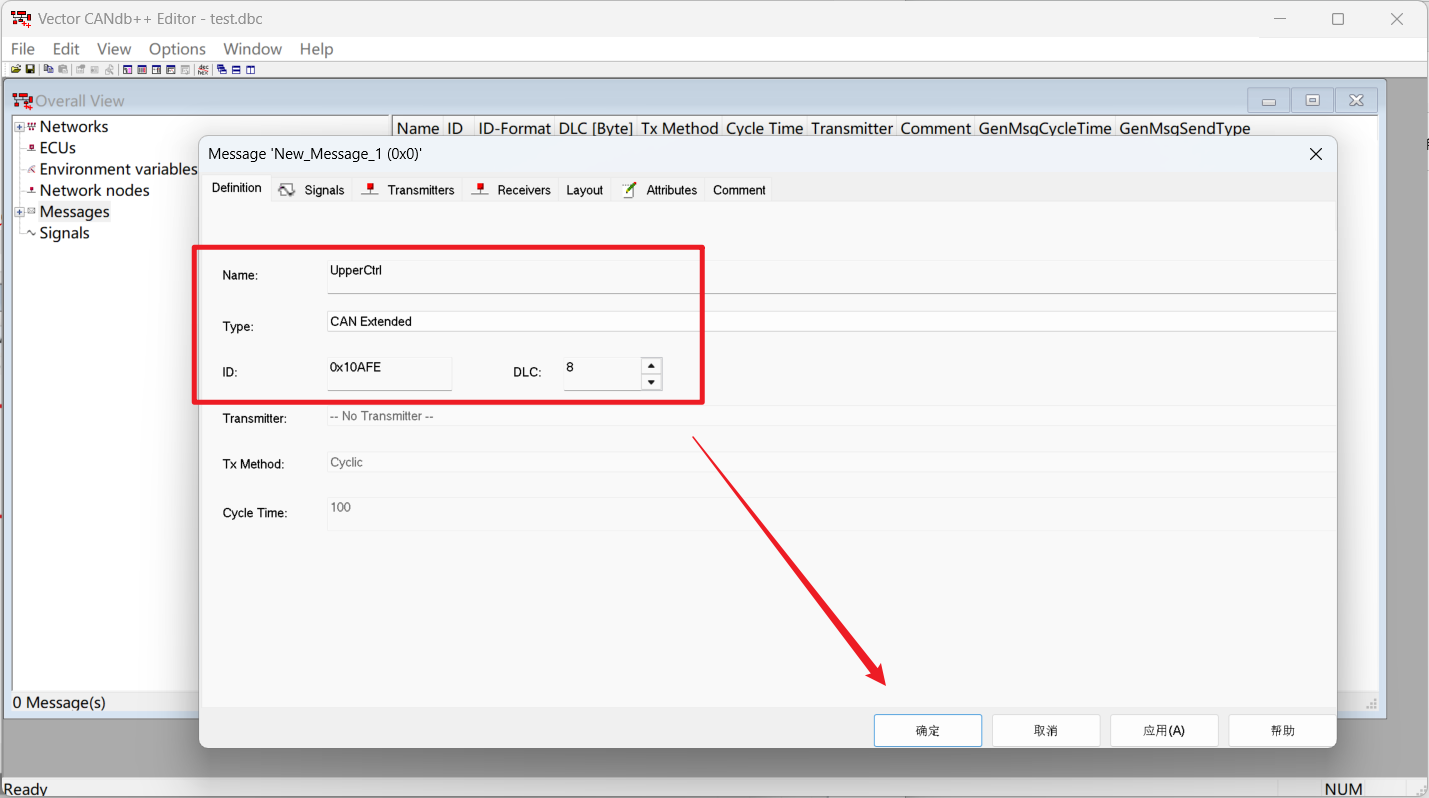This screenshot has height=798, width=1429.
Task: Click the Tile windows vertically icon
Action: pos(251,70)
